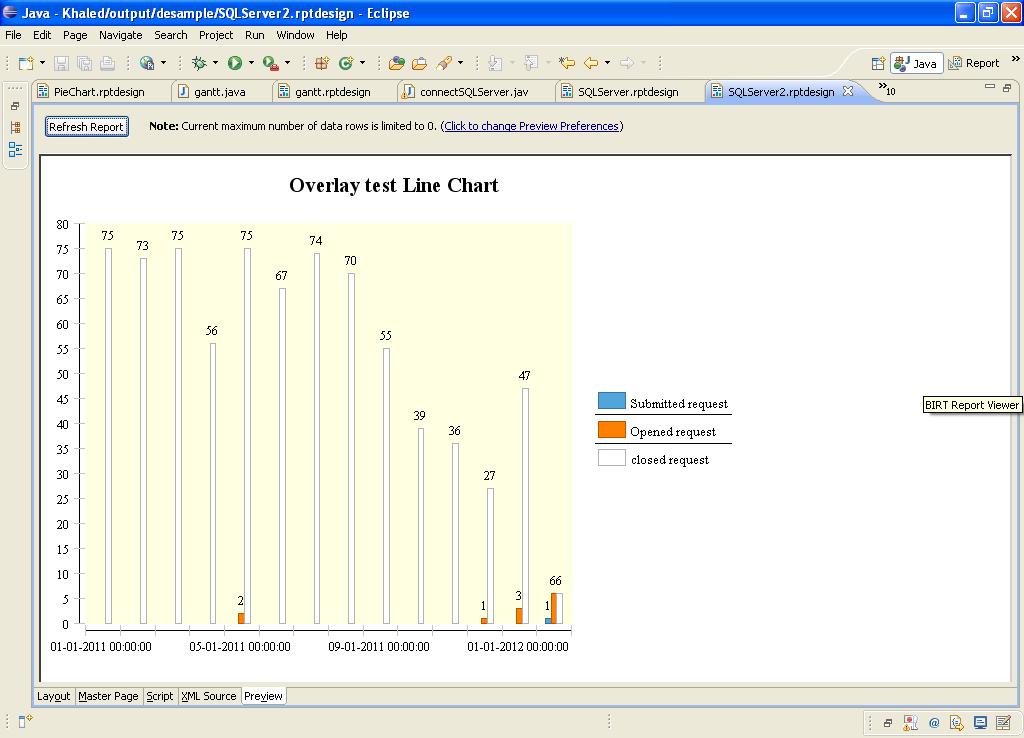Screen dimensions: 1024x738
Task: Open the Problems view in bottom trim
Action: [x=910, y=722]
